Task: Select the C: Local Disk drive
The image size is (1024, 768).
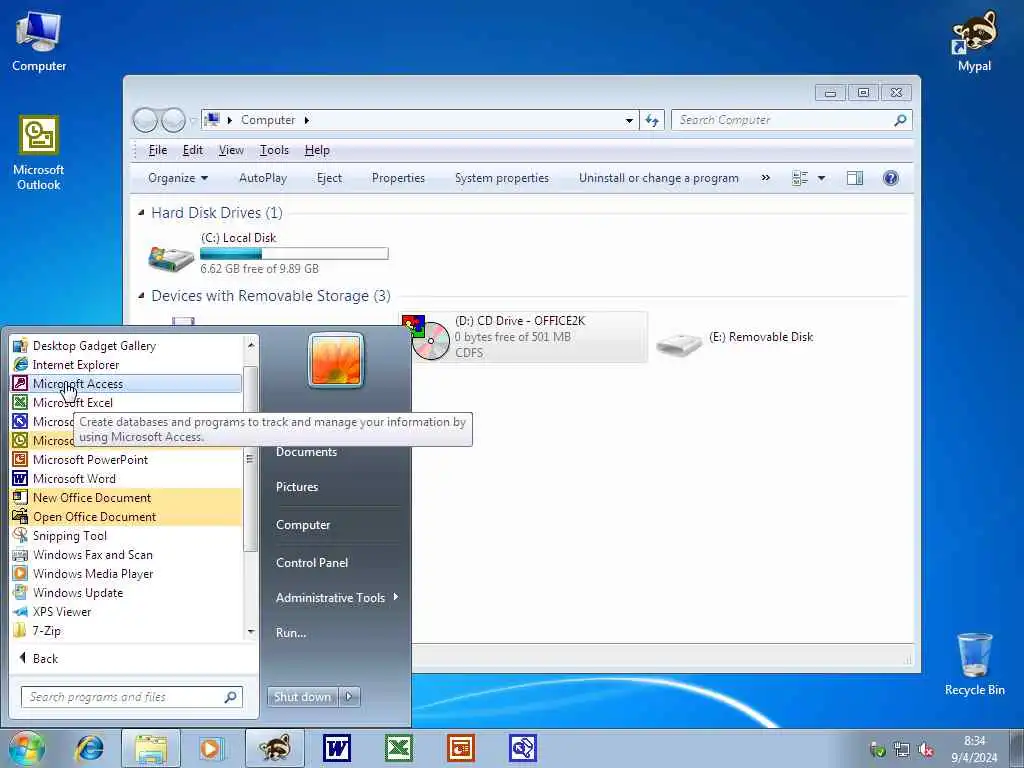Action: click(268, 253)
